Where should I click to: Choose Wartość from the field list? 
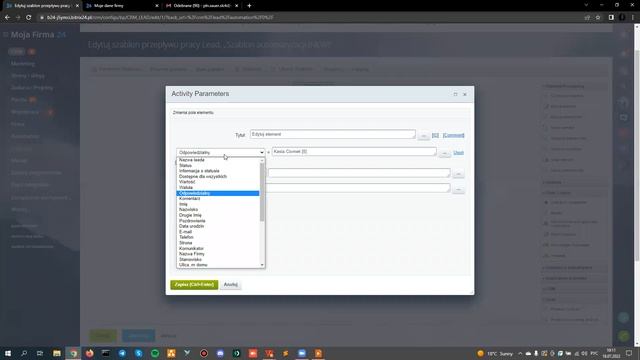coord(218,182)
